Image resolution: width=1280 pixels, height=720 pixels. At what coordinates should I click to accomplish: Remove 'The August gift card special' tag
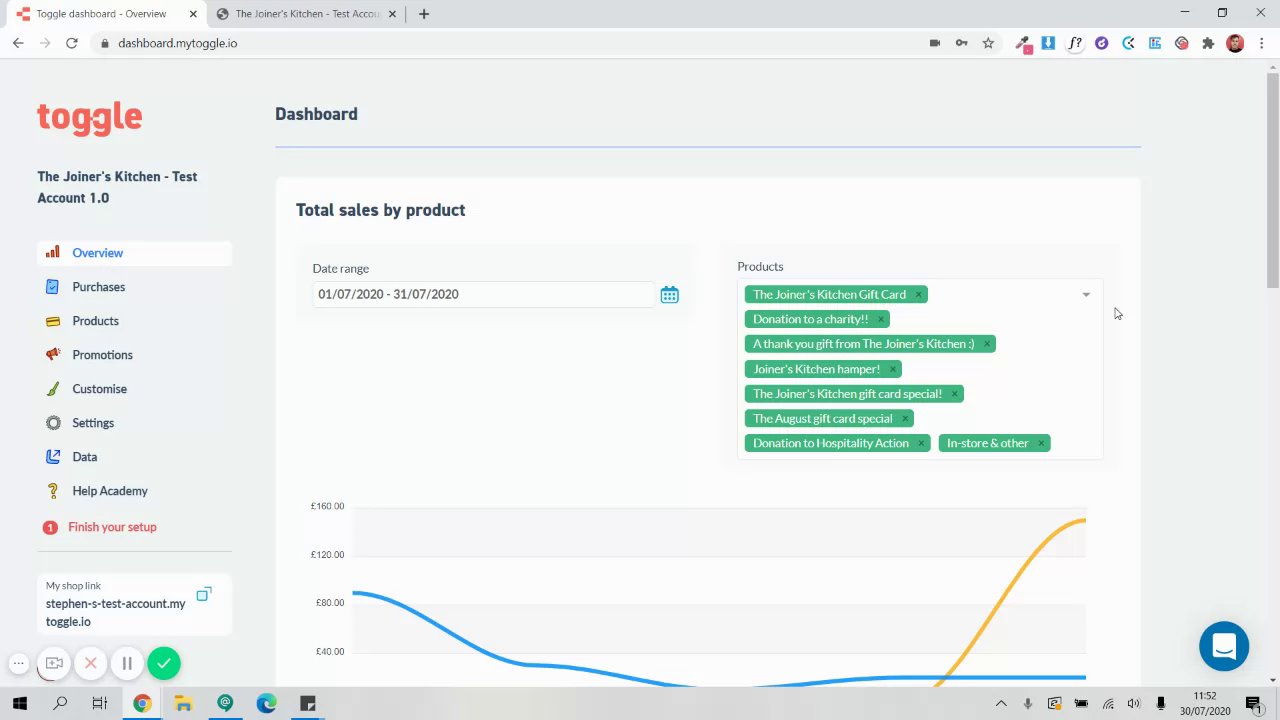904,419
